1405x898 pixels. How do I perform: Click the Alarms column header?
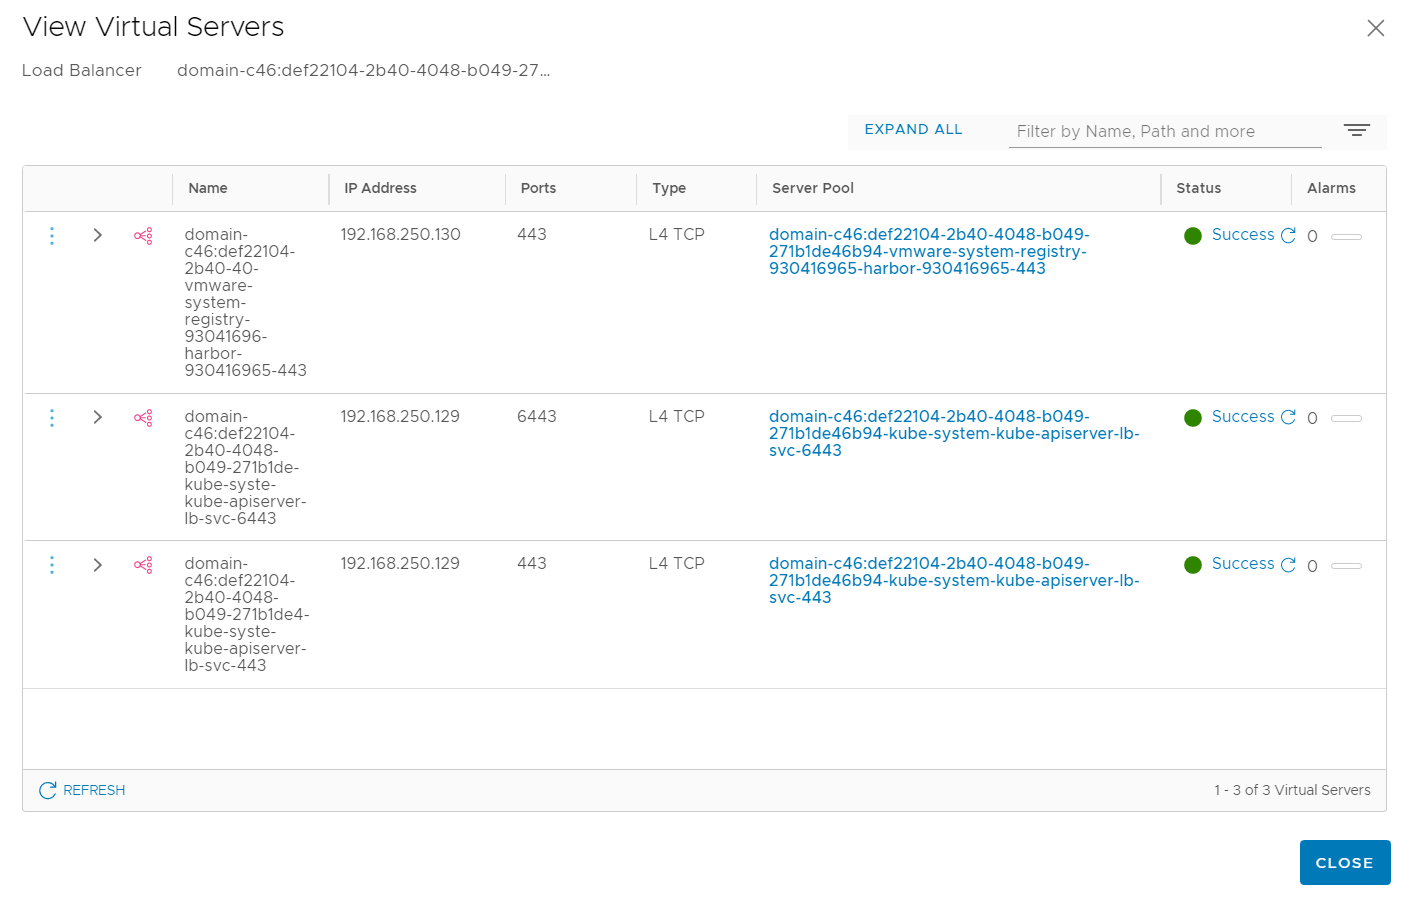pos(1331,188)
